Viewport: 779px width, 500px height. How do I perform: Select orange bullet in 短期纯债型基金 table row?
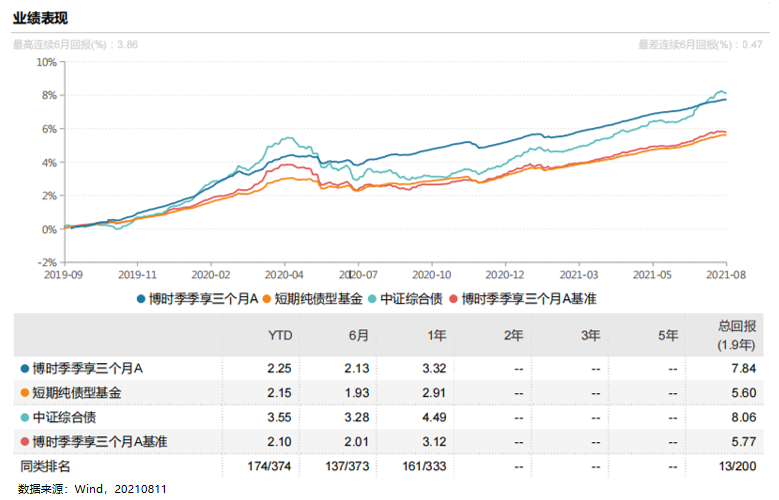[x=24, y=392]
